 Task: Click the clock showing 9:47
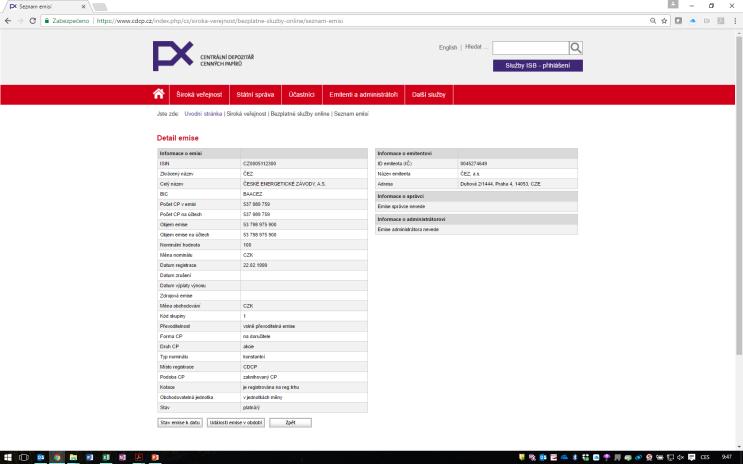coord(726,457)
